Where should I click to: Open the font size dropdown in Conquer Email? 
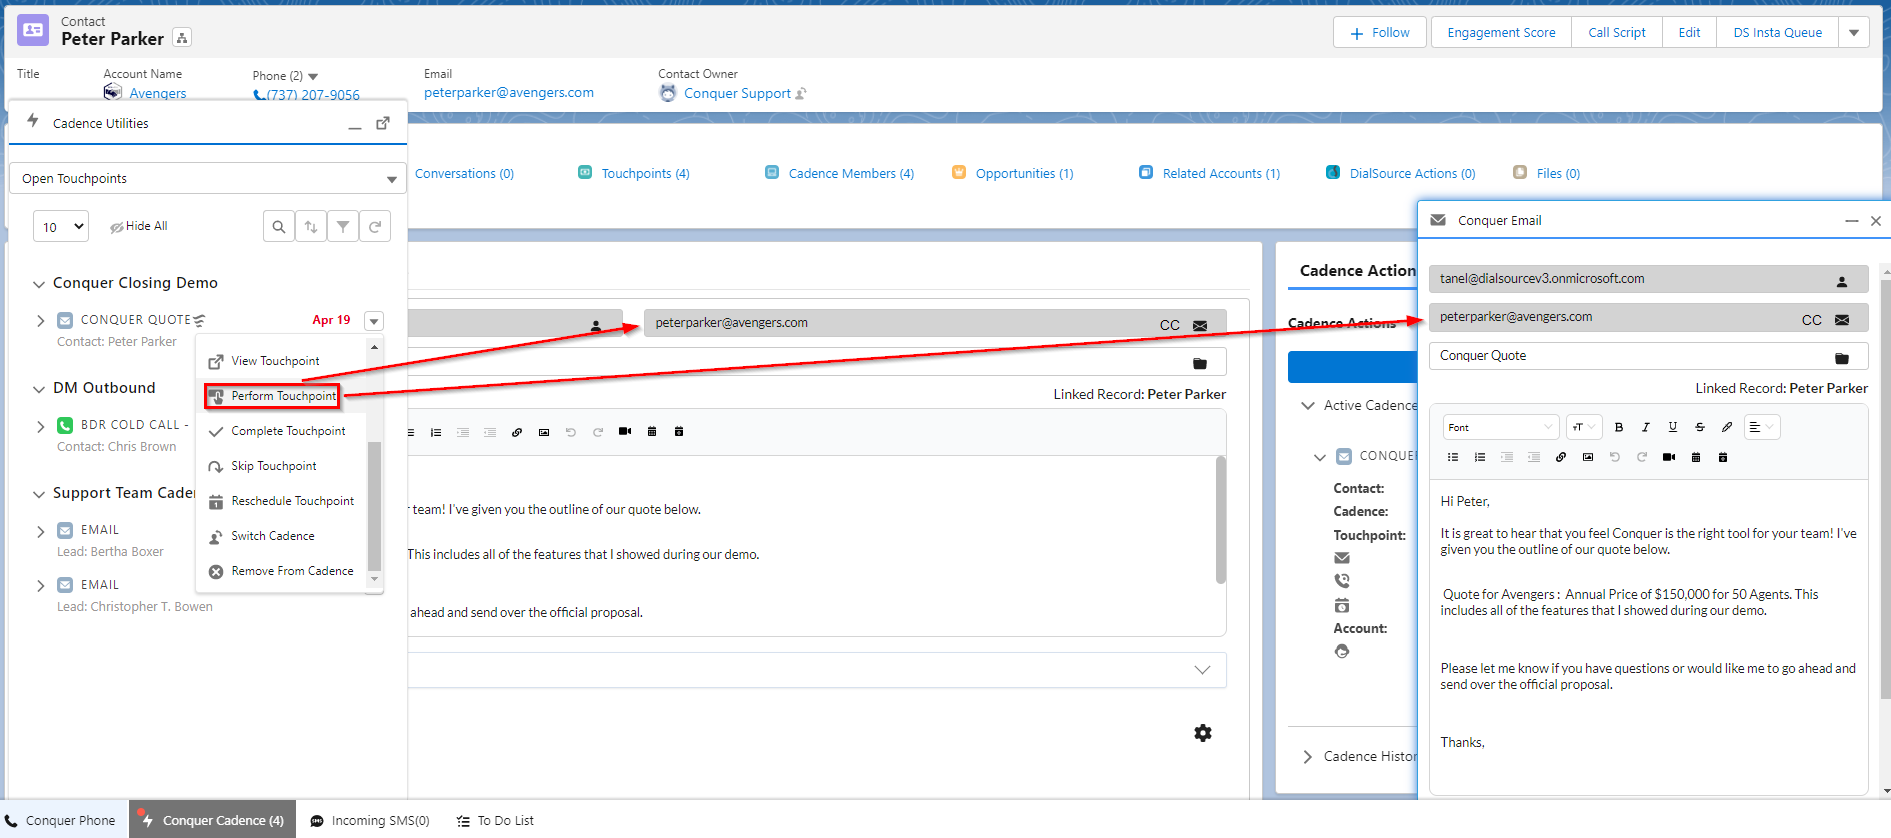pos(1584,427)
